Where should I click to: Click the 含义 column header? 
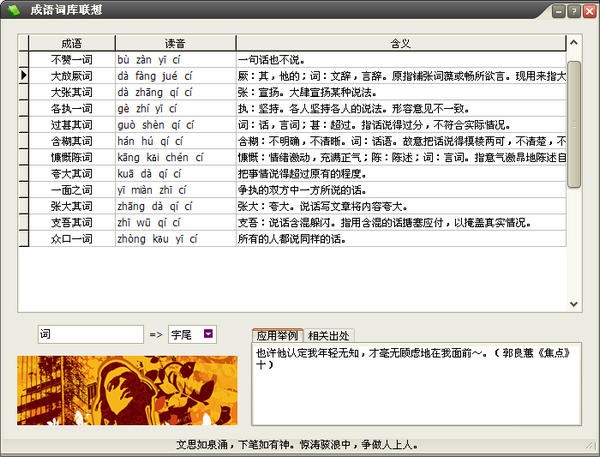tap(400, 44)
